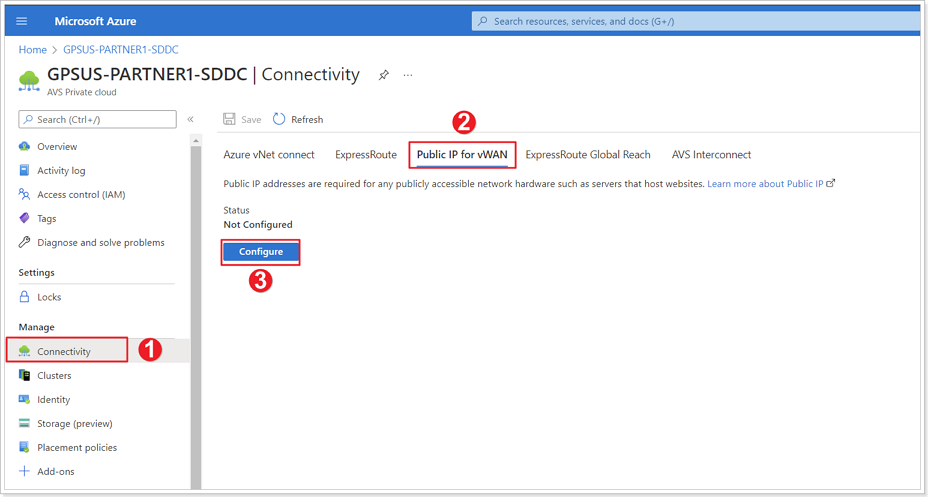Click the plus icon for Add-ons
Viewport: 928px width, 497px height.
pos(24,472)
